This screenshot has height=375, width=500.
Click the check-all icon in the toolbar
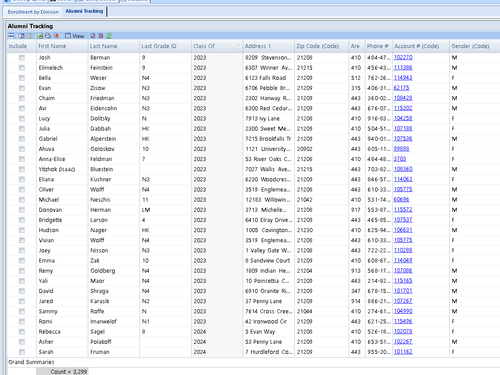[x=93, y=36]
